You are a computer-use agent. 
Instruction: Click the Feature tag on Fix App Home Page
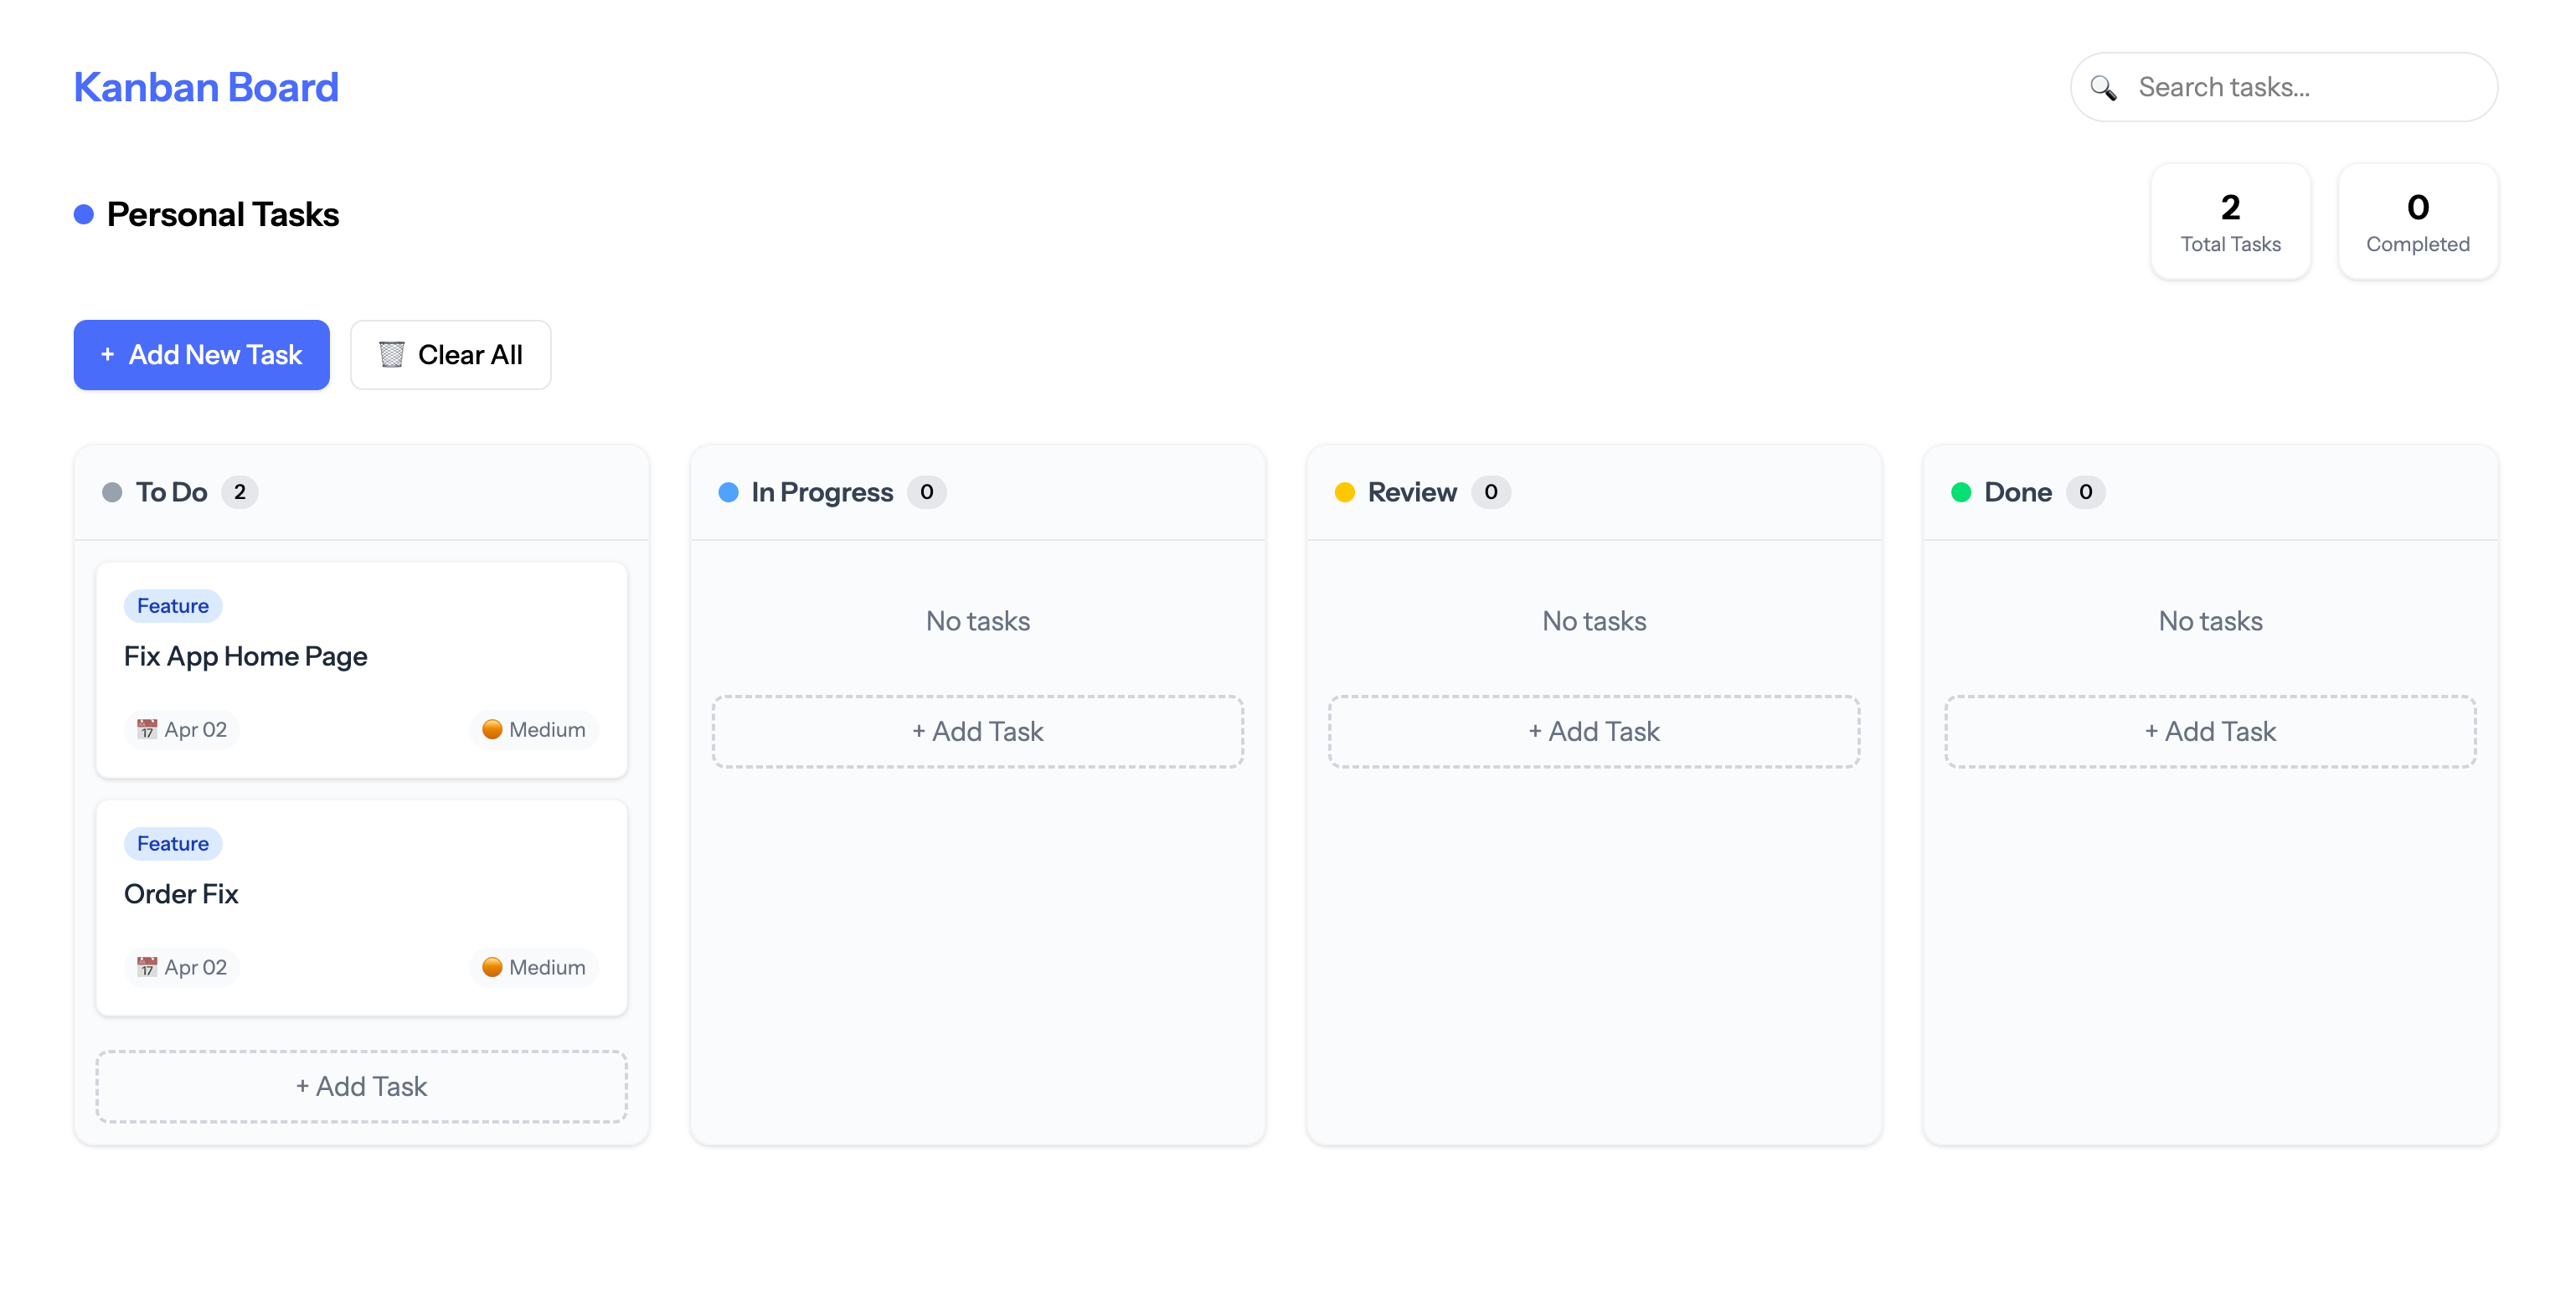tap(172, 605)
